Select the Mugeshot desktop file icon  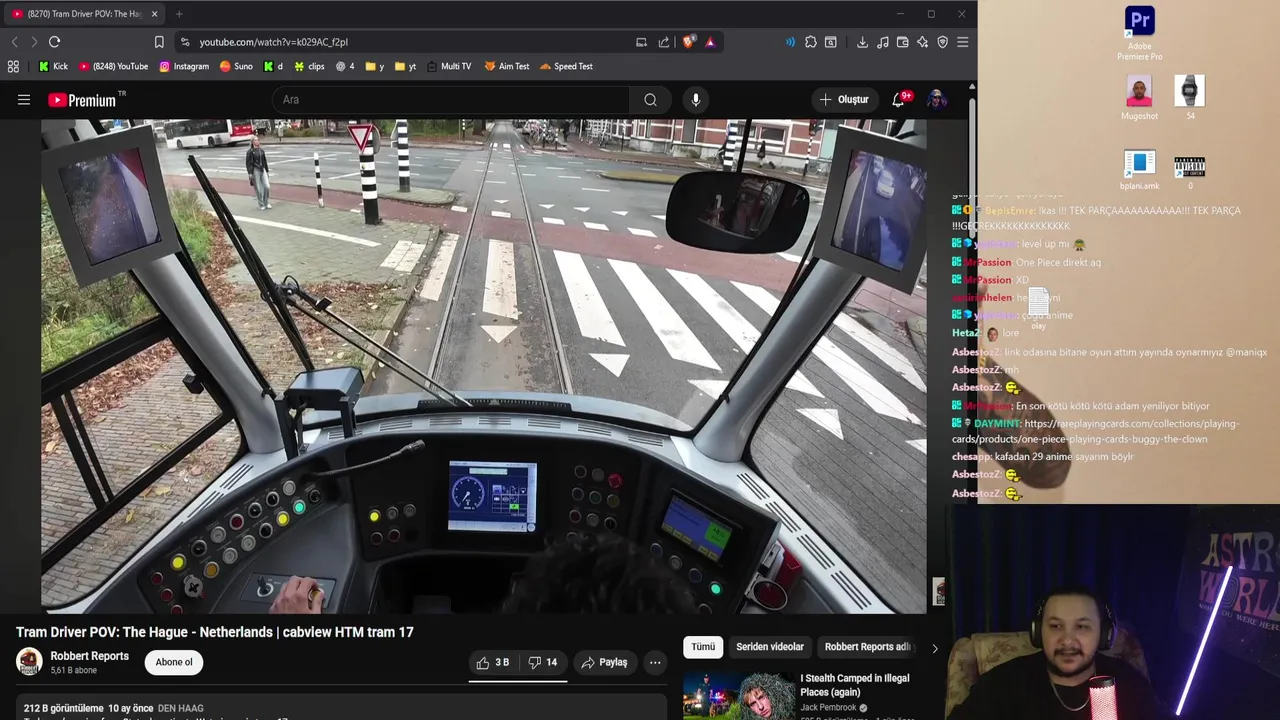[1139, 98]
